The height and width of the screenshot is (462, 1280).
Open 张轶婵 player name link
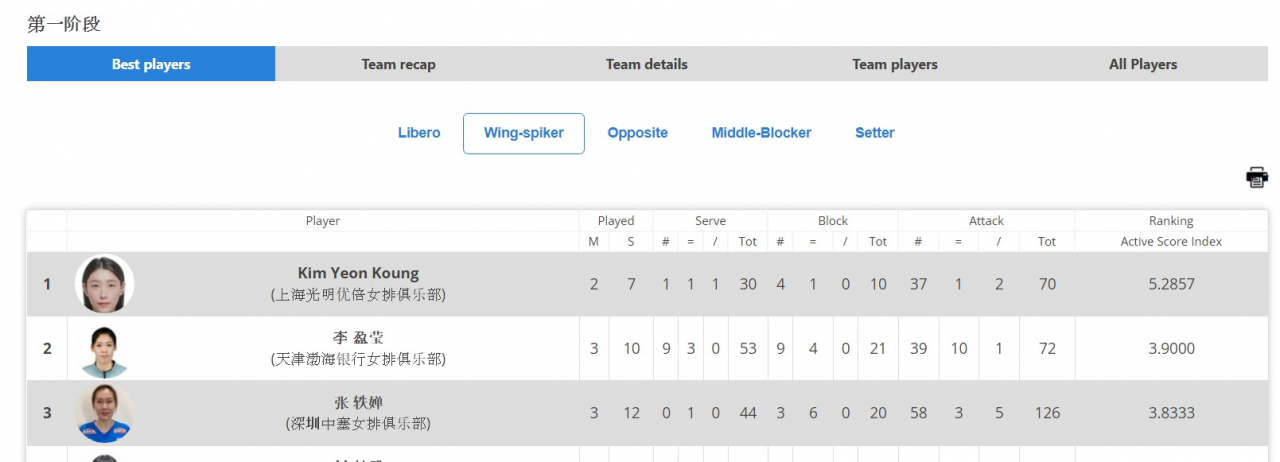[358, 402]
